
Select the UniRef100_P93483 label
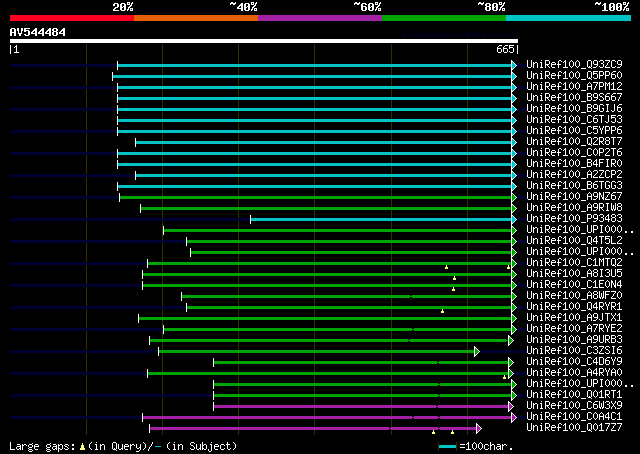click(574, 219)
